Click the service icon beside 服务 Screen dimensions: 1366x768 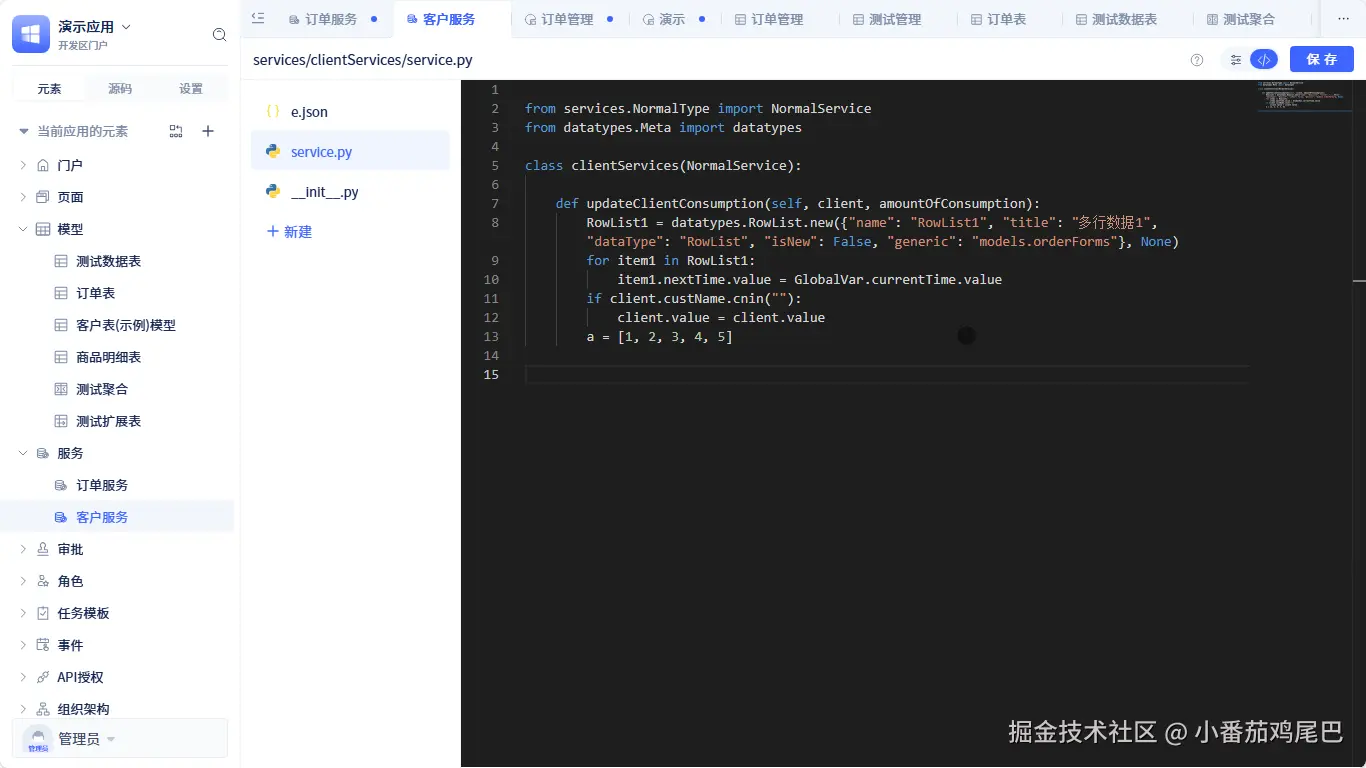42,453
